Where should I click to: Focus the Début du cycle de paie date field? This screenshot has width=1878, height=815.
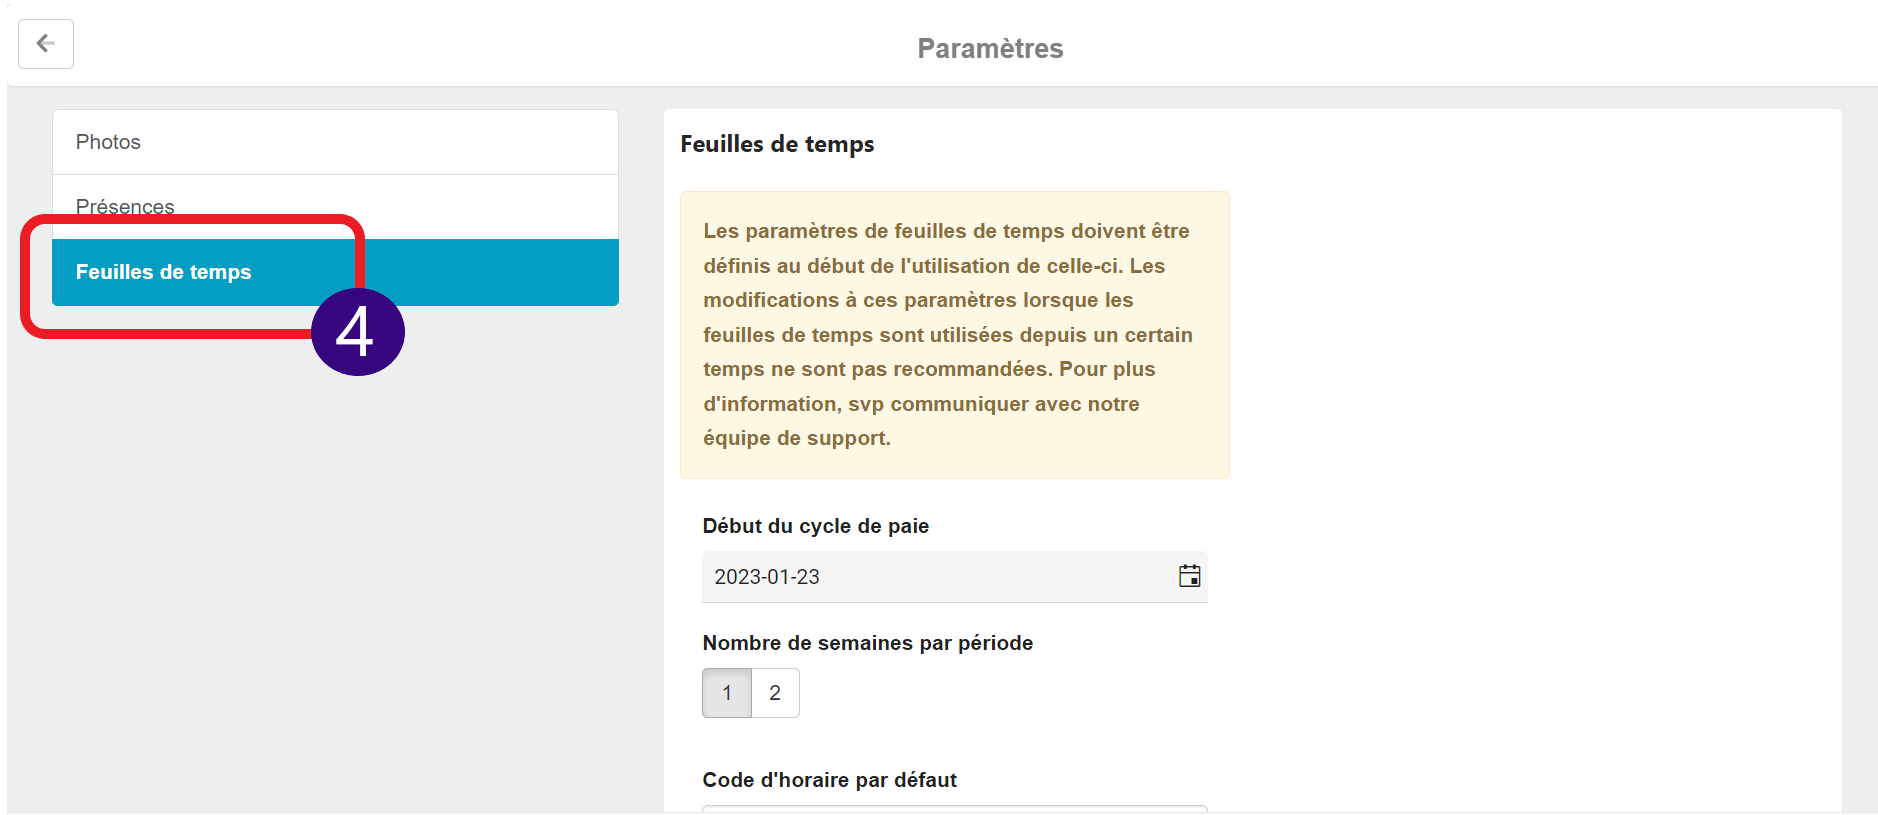coord(955,577)
